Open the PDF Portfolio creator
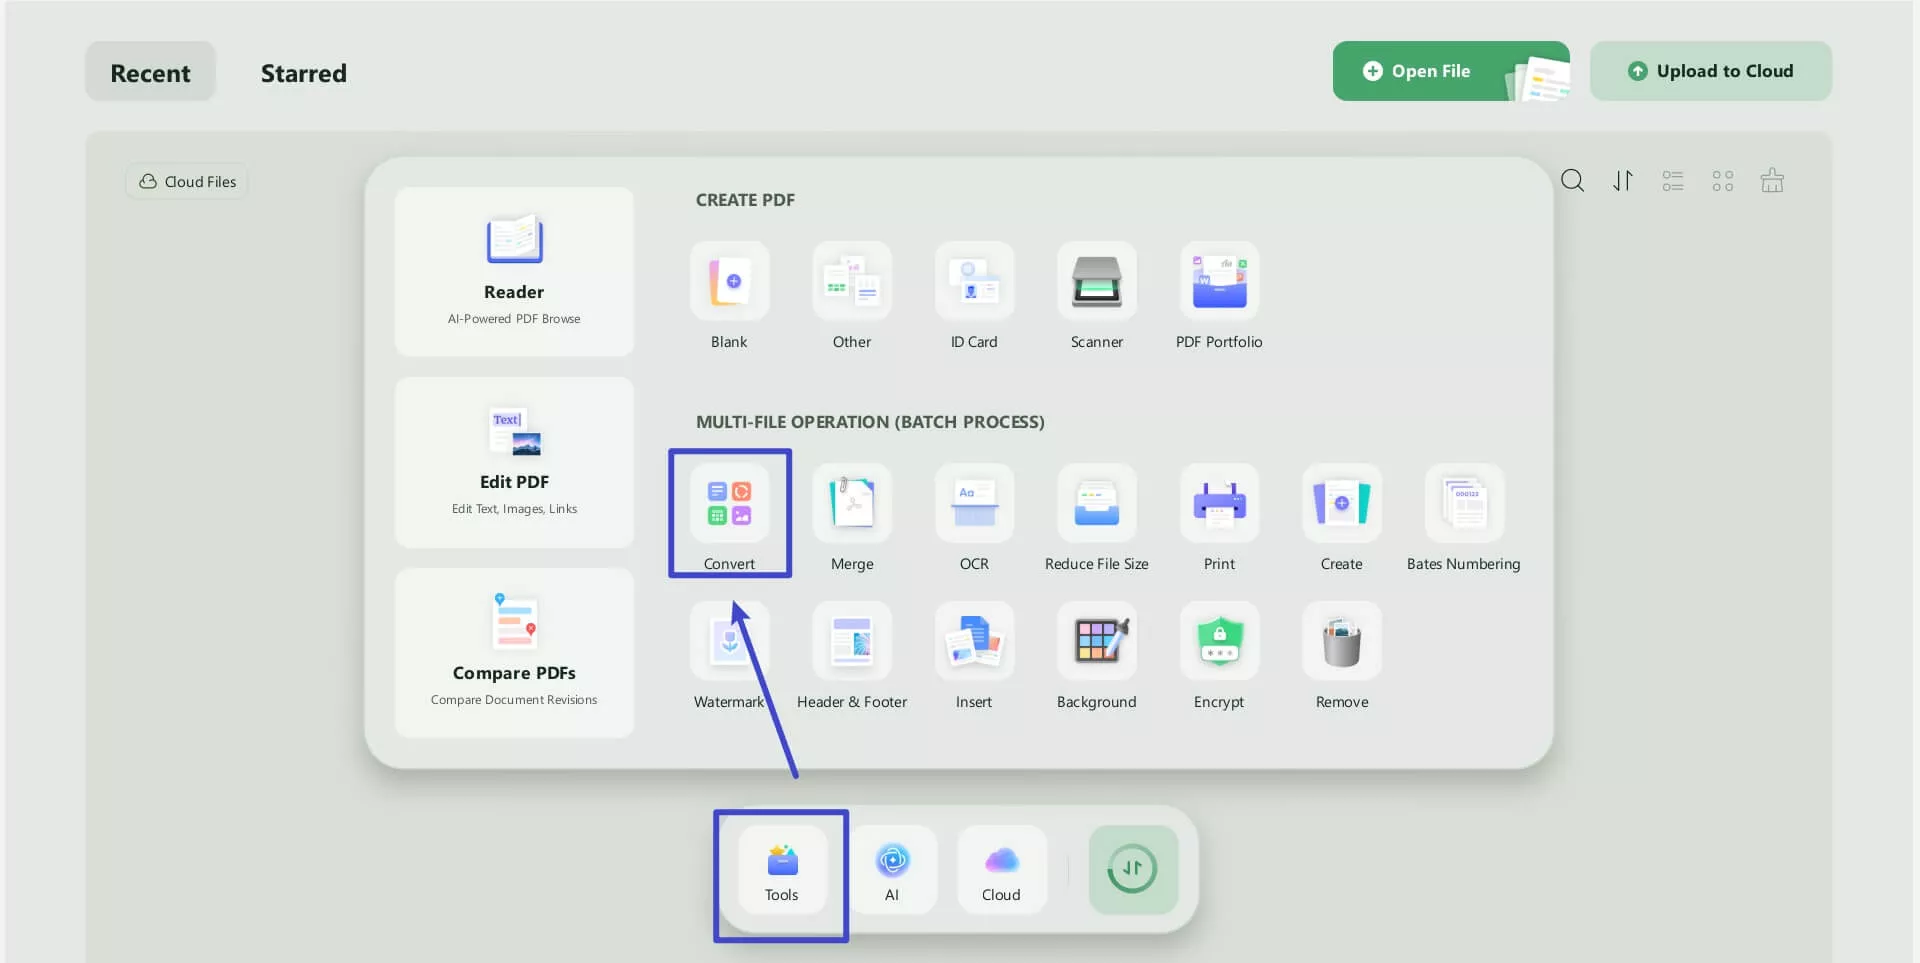The height and width of the screenshot is (963, 1920). (x=1219, y=291)
